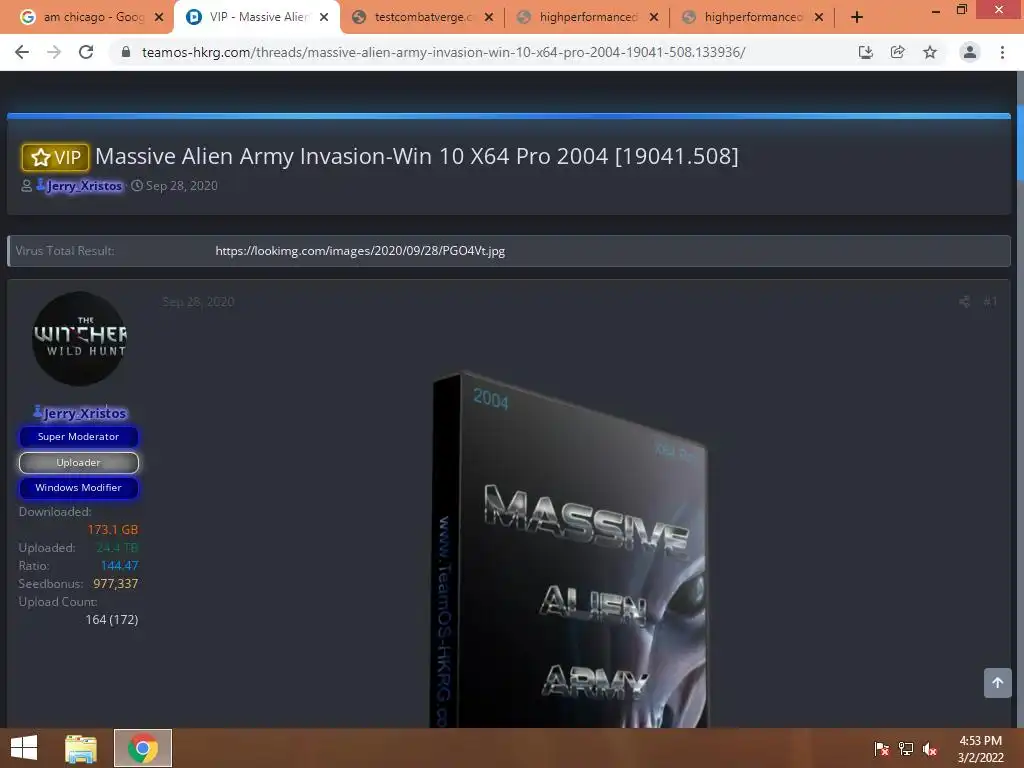Open the lookimg.com Virus Total result link
Viewport: 1024px width, 768px height.
click(x=360, y=251)
